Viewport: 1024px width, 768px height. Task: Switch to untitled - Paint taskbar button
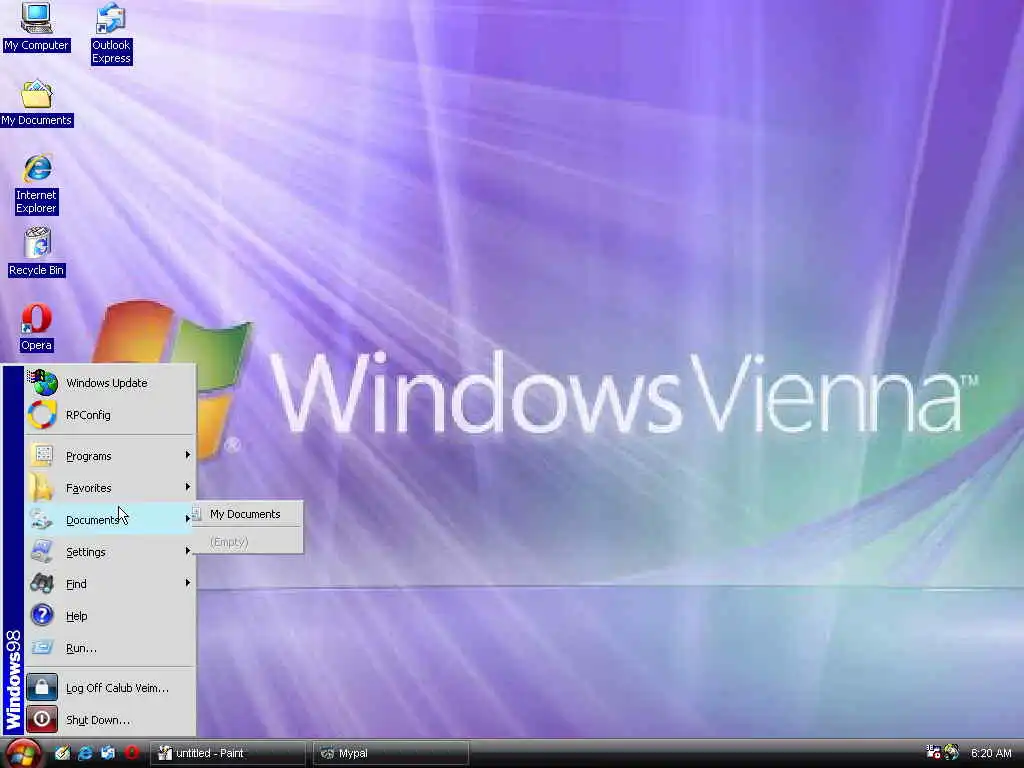tap(228, 753)
